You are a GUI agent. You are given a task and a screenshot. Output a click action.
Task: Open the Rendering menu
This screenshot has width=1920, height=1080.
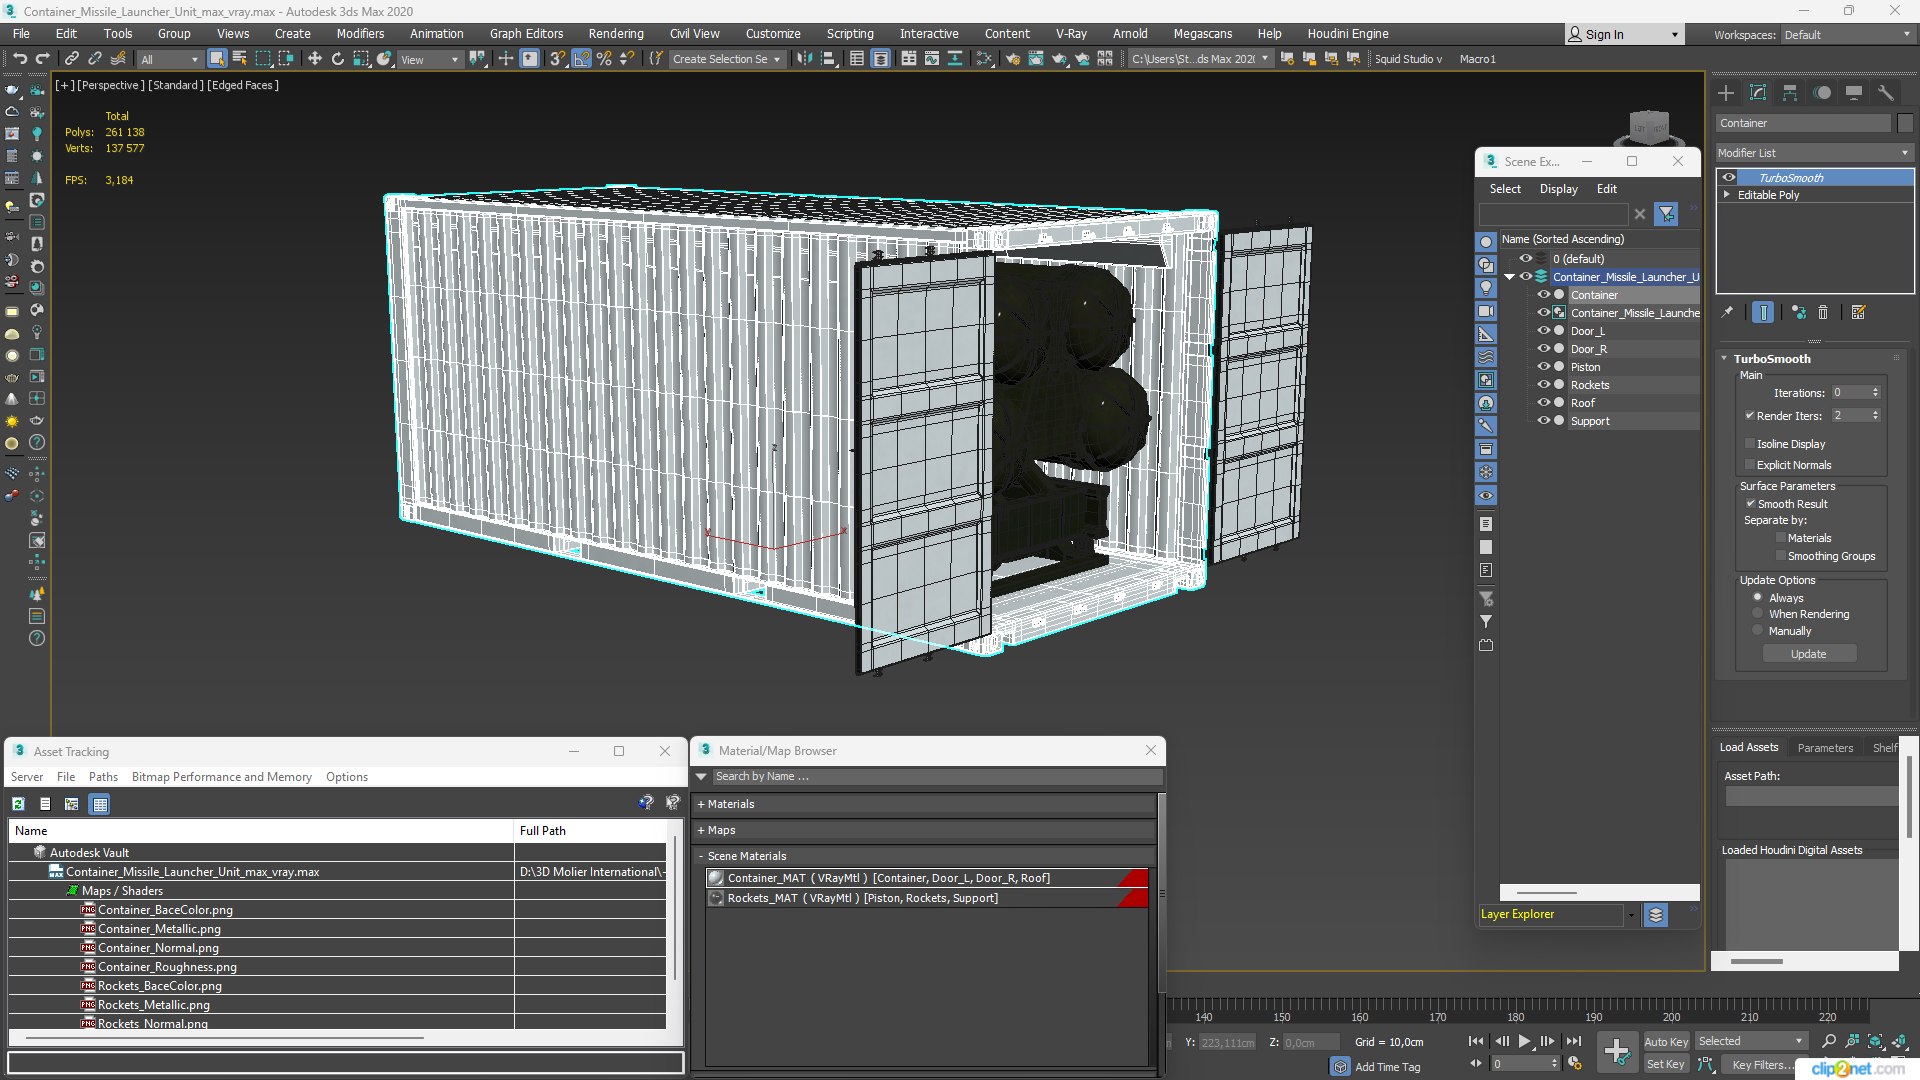(x=615, y=33)
